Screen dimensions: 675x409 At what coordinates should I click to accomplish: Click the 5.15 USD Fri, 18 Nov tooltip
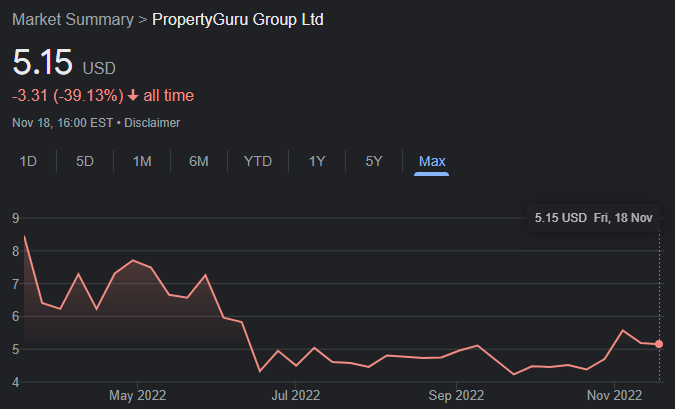(x=593, y=218)
